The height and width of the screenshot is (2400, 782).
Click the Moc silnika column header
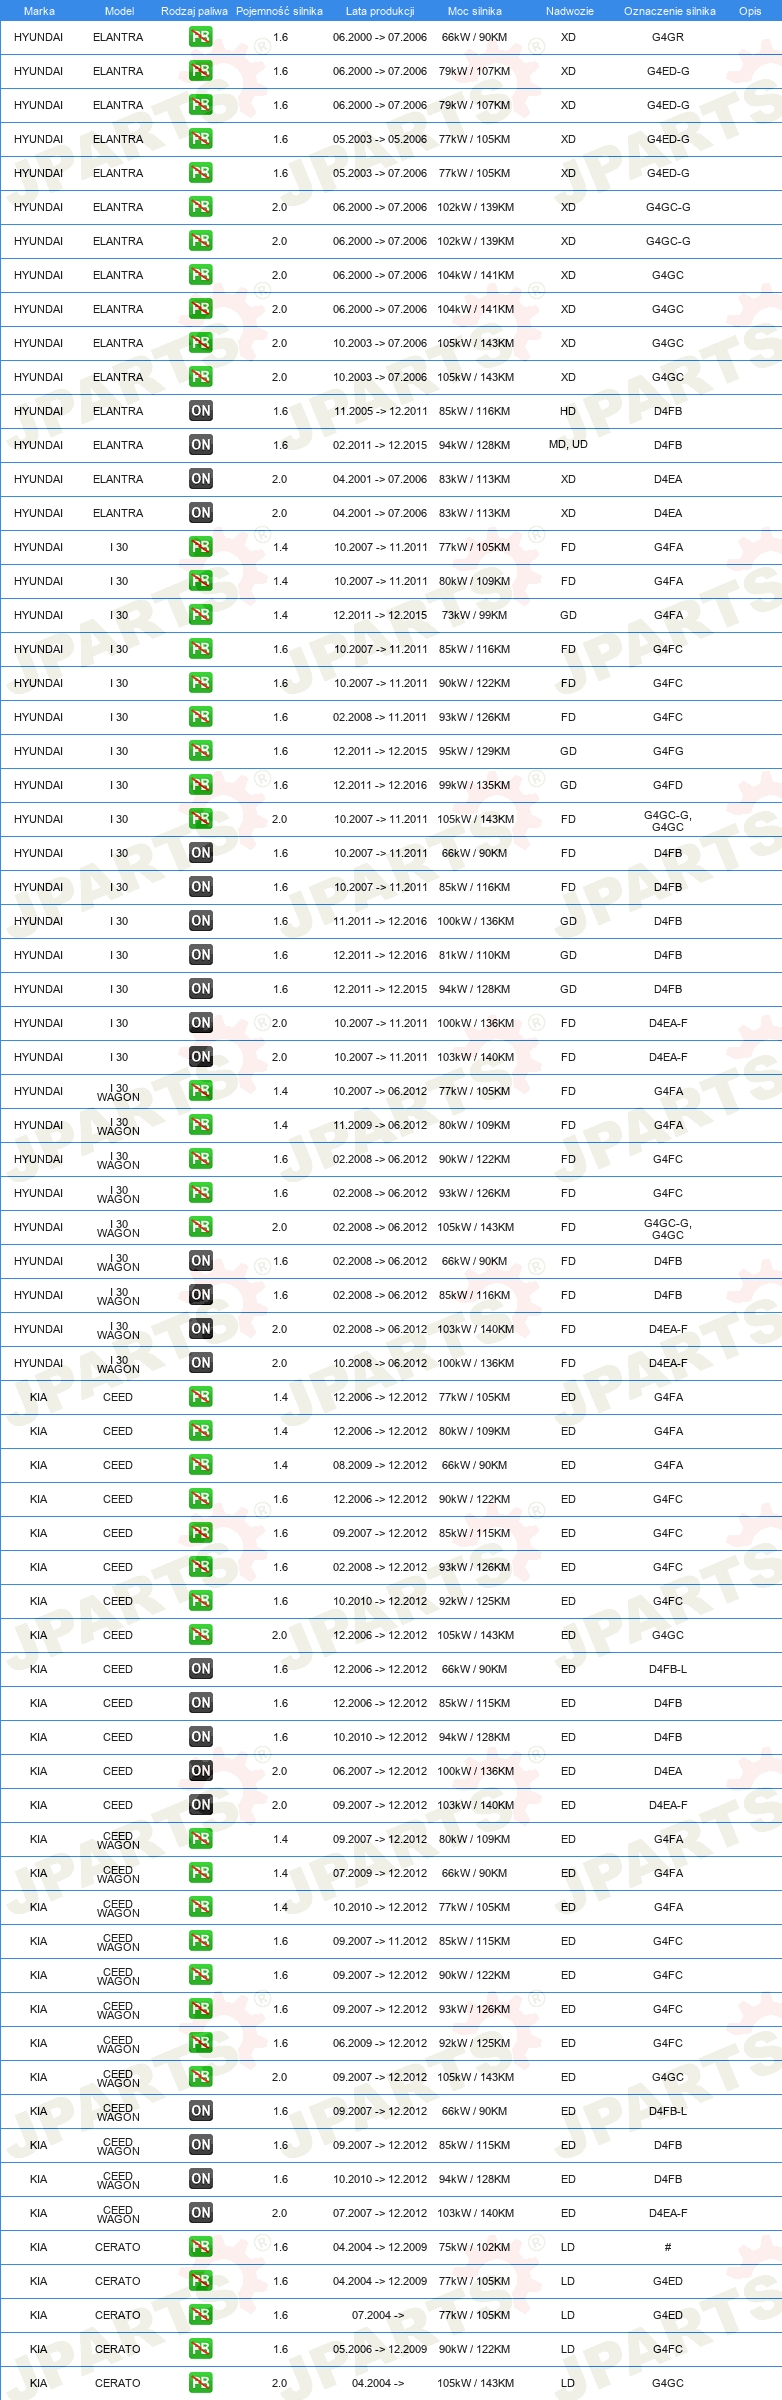tap(475, 11)
